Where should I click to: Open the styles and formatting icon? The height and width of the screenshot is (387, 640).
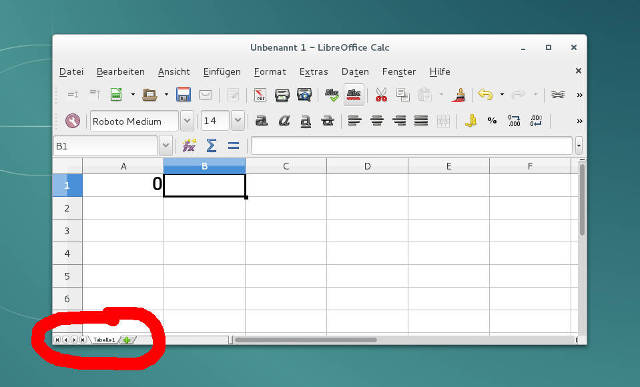[73, 121]
